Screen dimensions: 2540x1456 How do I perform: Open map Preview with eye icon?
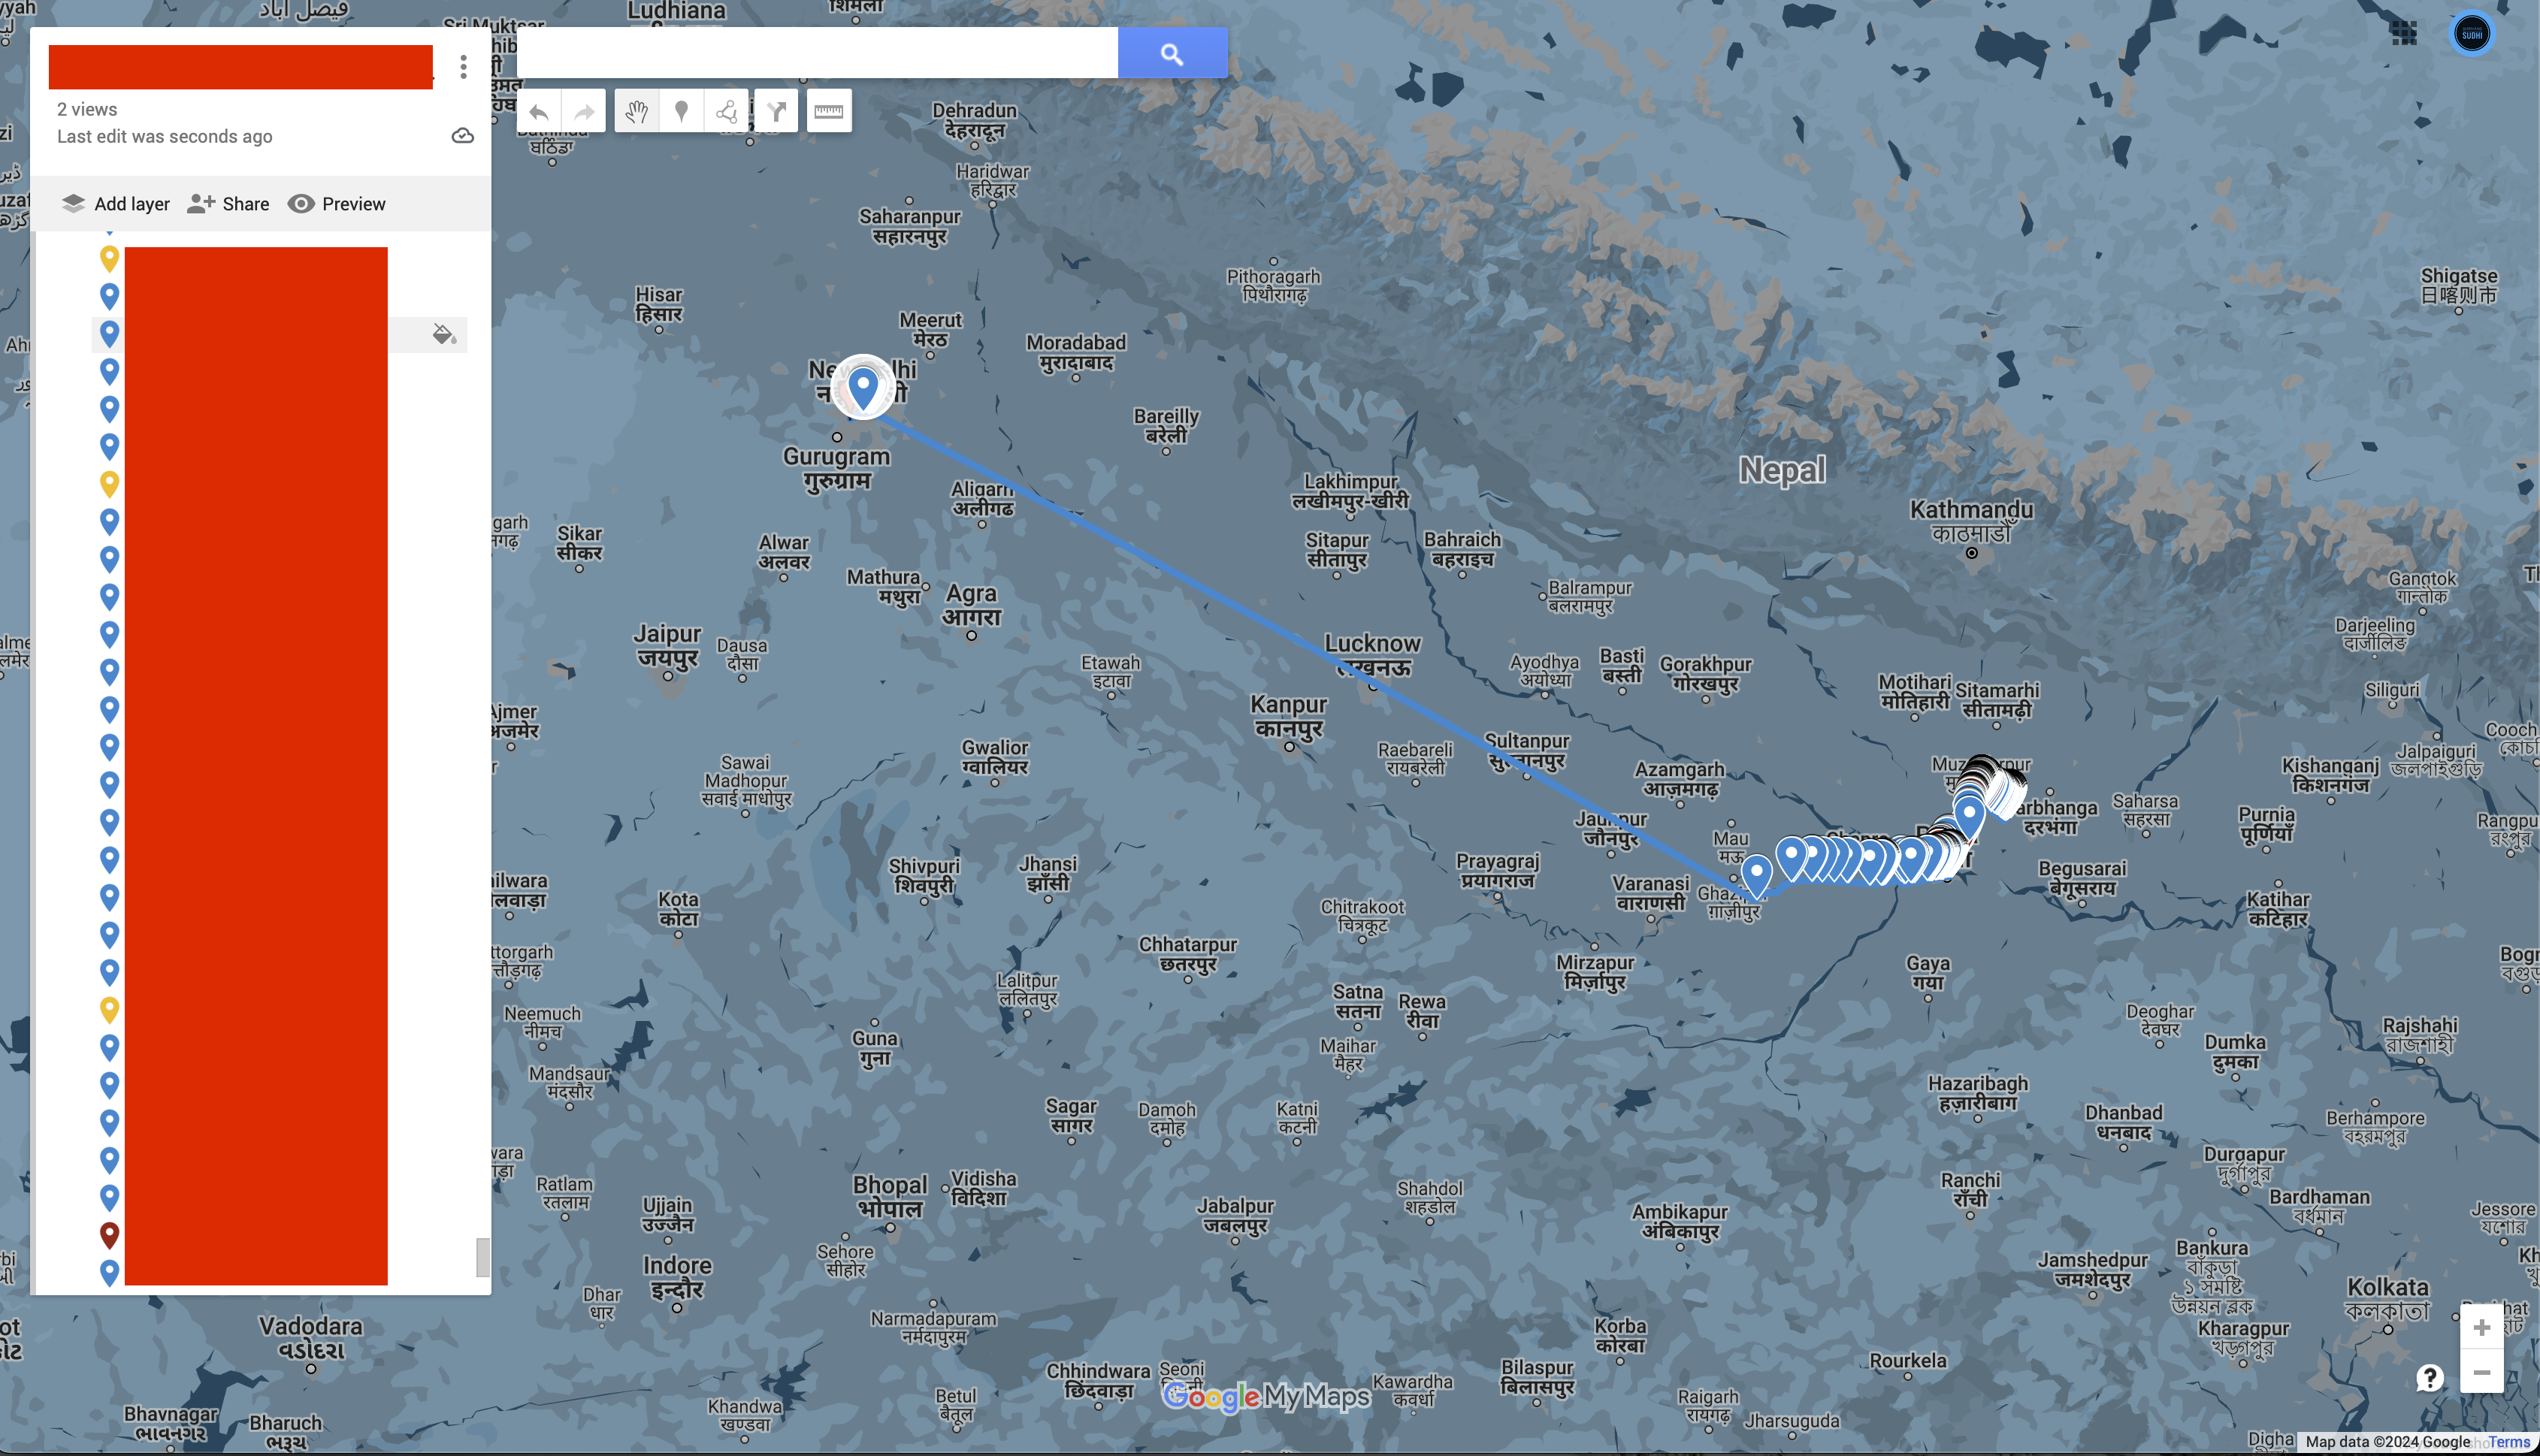(x=337, y=204)
